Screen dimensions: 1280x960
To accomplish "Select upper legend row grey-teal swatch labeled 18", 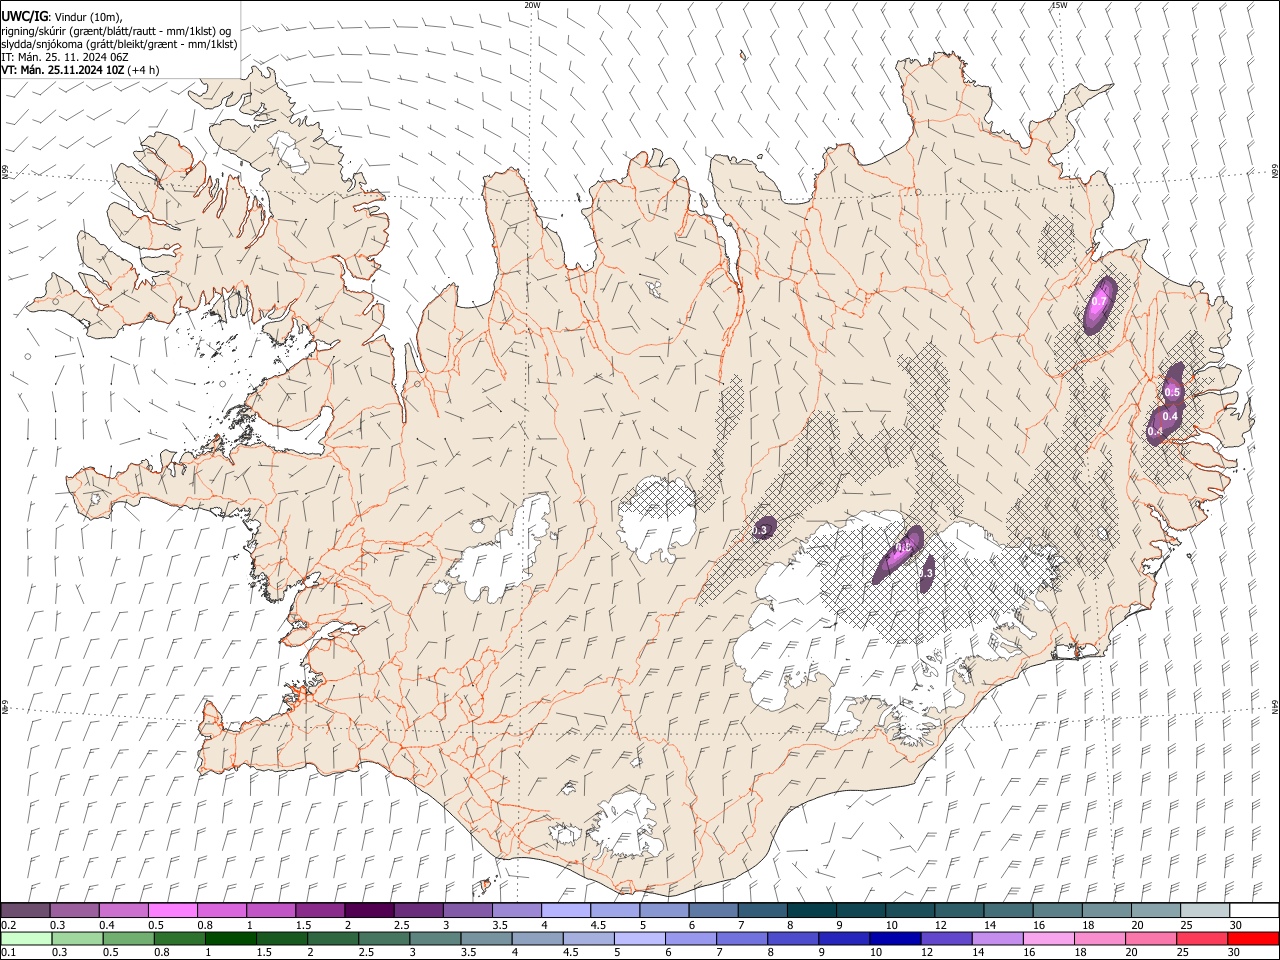I will point(1107,910).
